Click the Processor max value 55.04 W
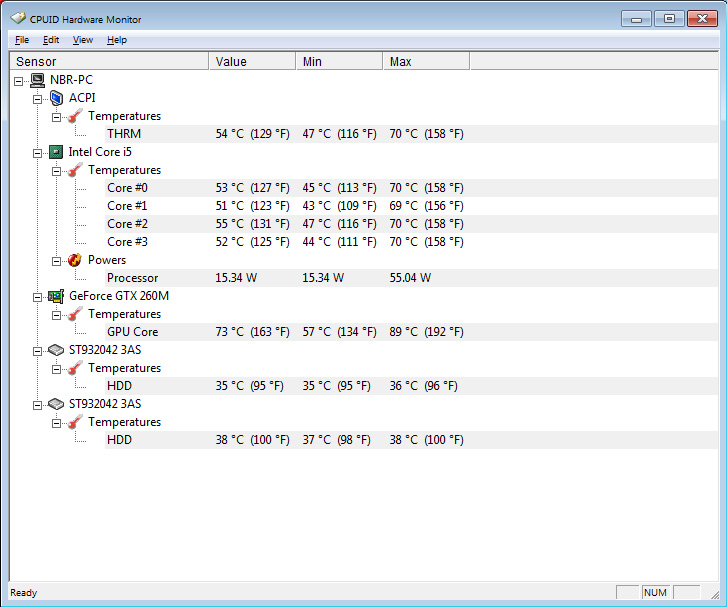Screen dimensions: 727x607 pyautogui.click(x=410, y=278)
